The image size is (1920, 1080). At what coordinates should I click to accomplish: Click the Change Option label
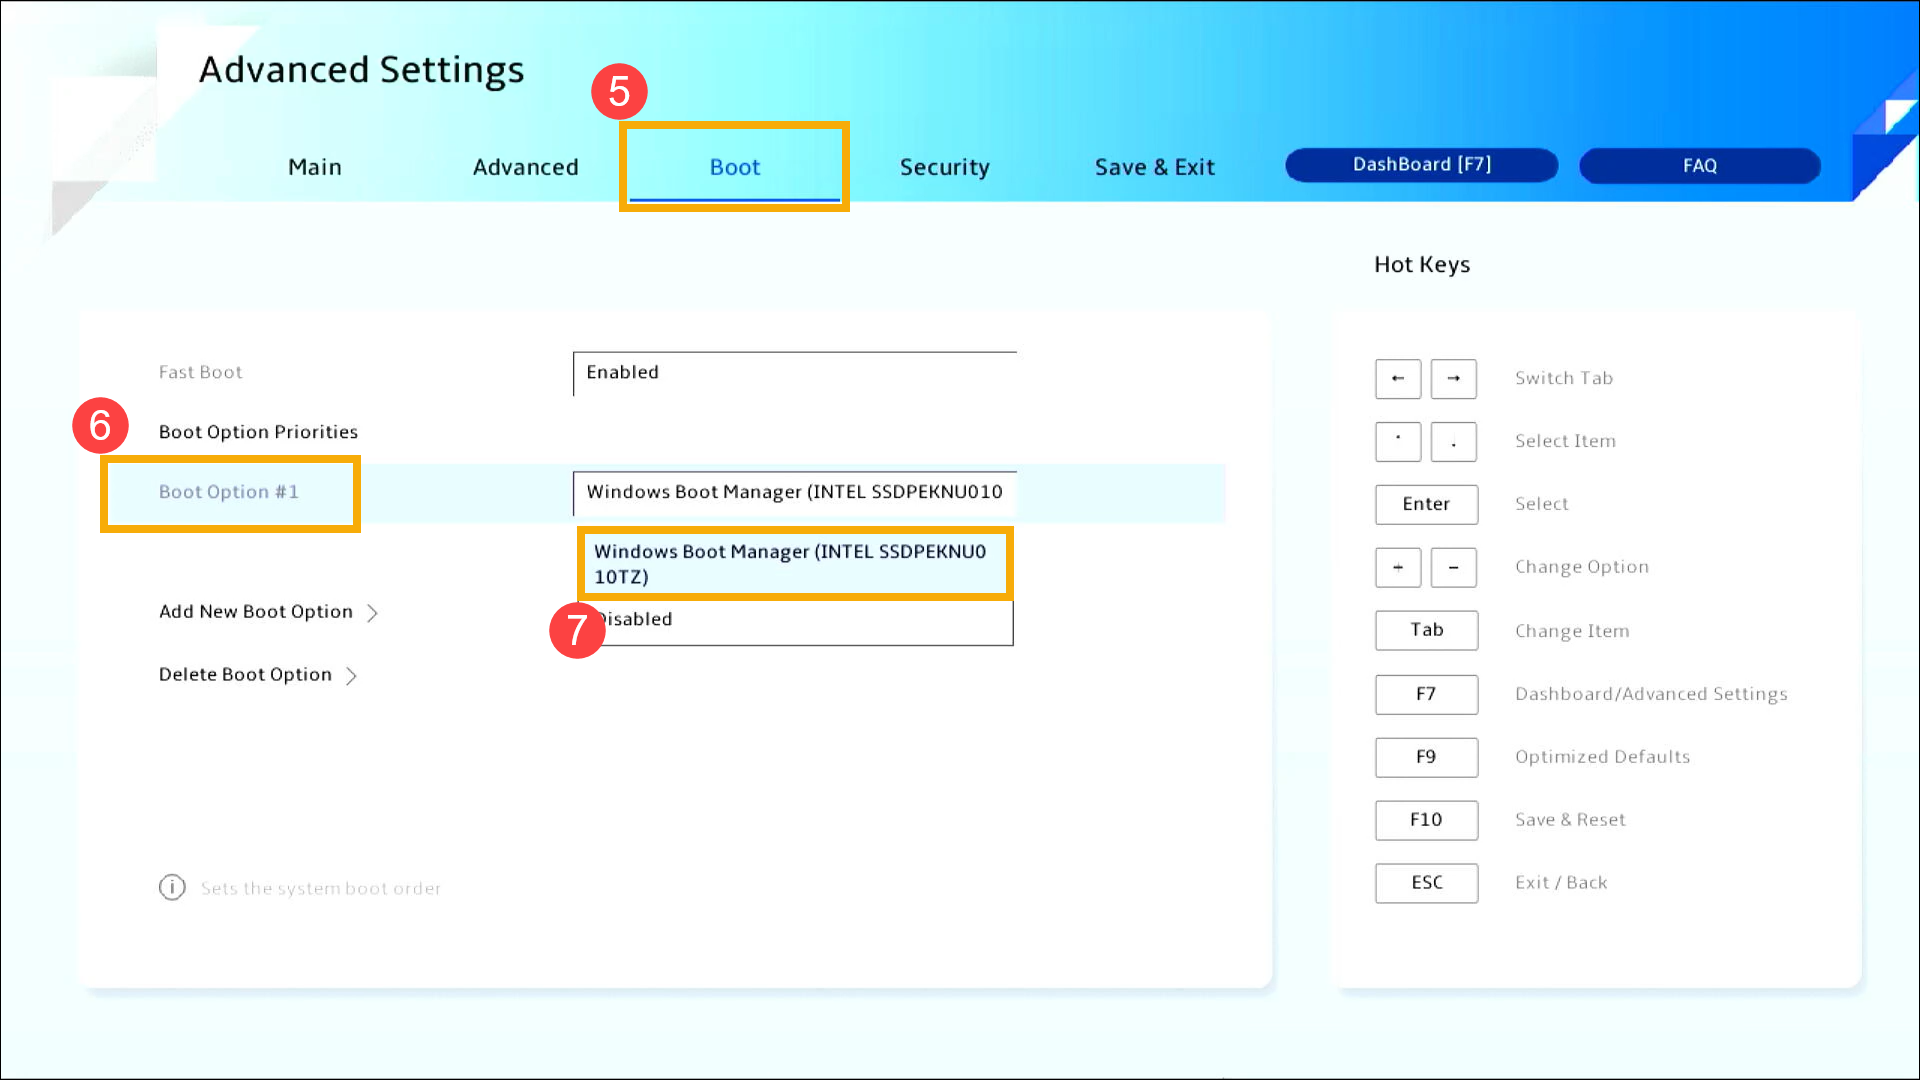click(1581, 568)
